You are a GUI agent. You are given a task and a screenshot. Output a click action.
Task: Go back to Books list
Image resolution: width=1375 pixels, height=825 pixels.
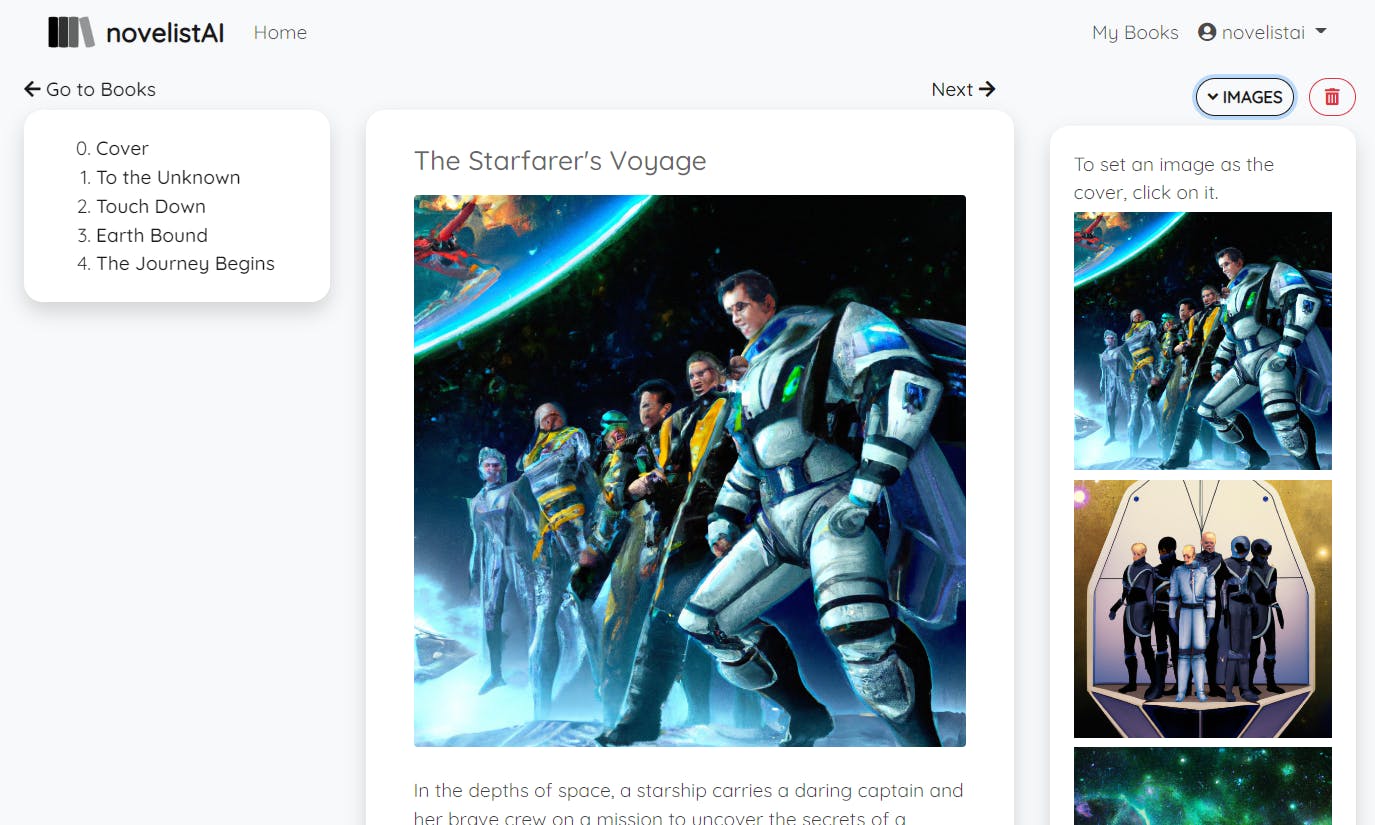[90, 89]
